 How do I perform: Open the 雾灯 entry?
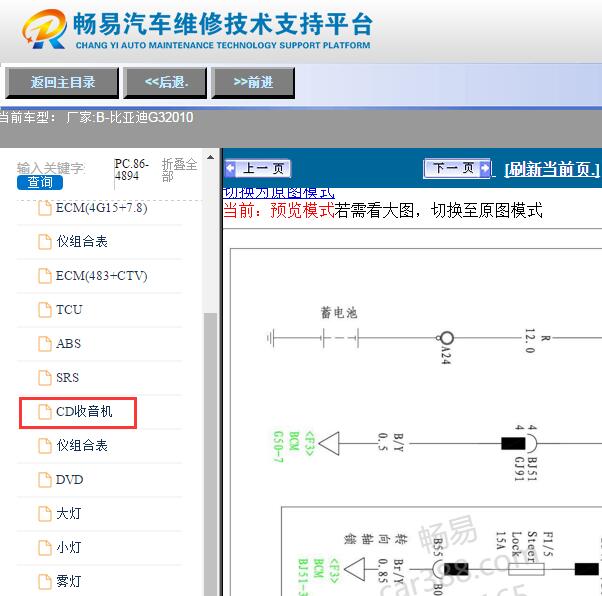point(68,581)
